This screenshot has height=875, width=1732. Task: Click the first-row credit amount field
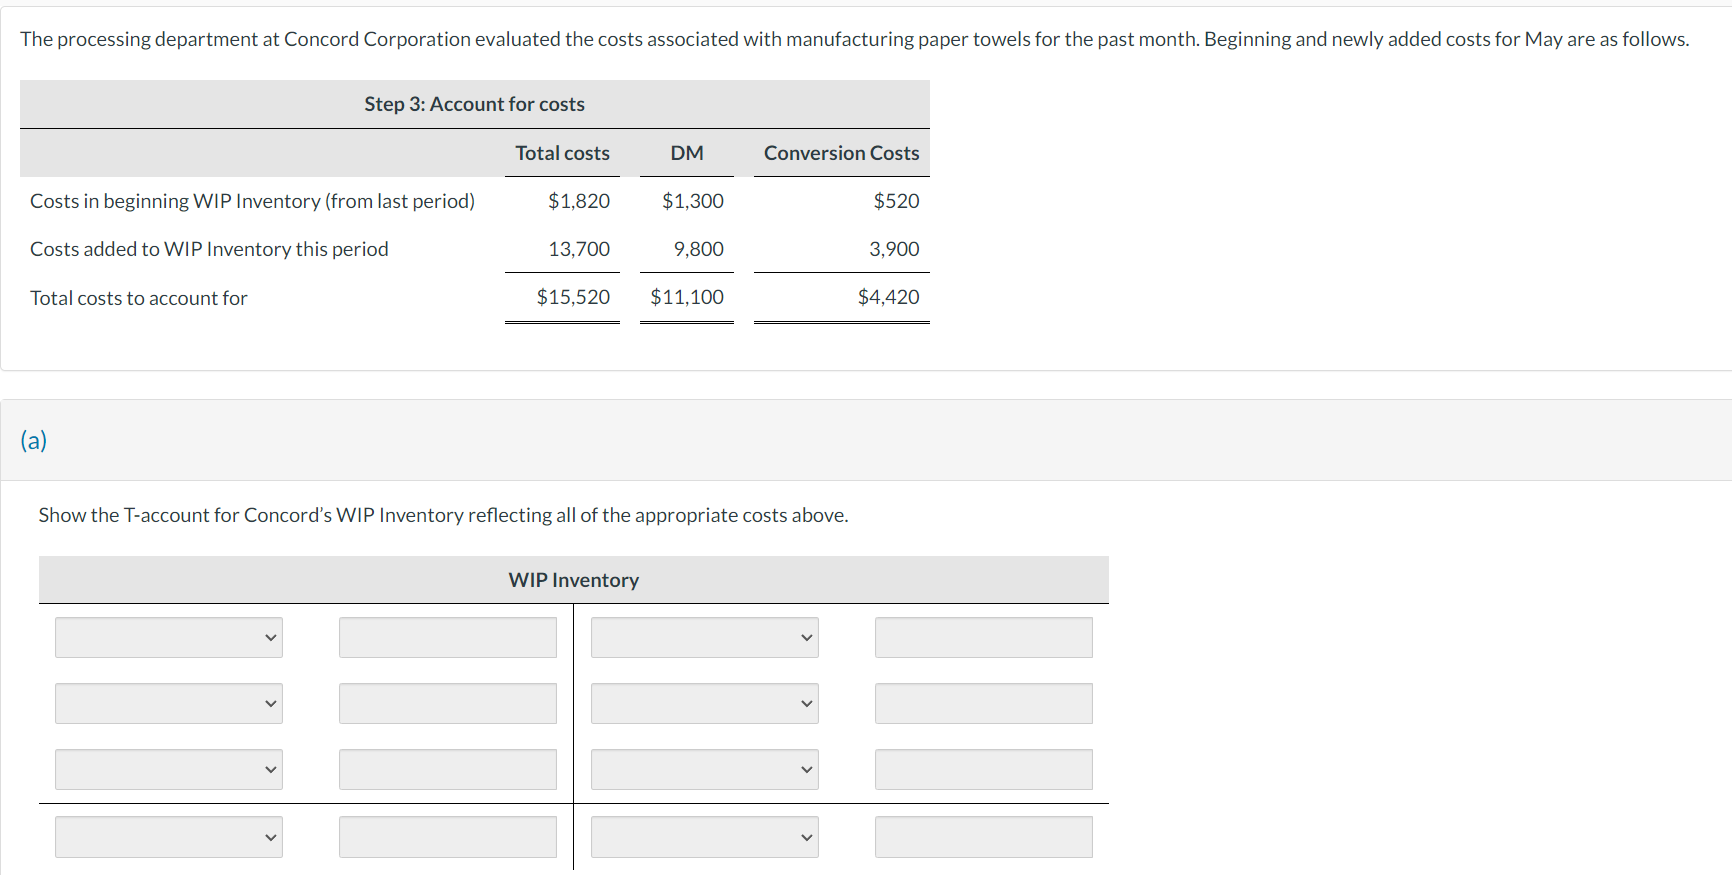coord(984,637)
